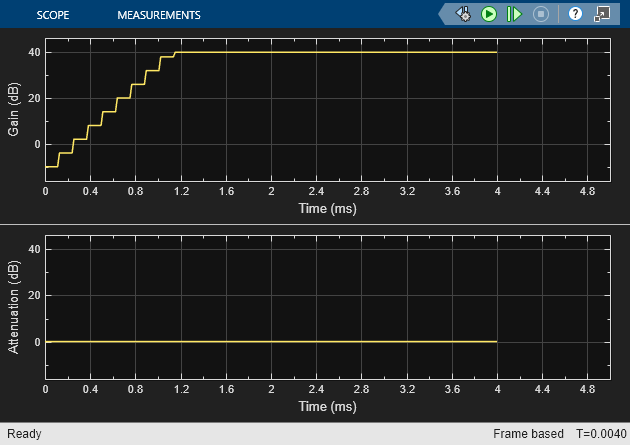The height and width of the screenshot is (445, 630).
Task: Click the 4.8 time tick under Attenuation plot
Action: [587, 389]
